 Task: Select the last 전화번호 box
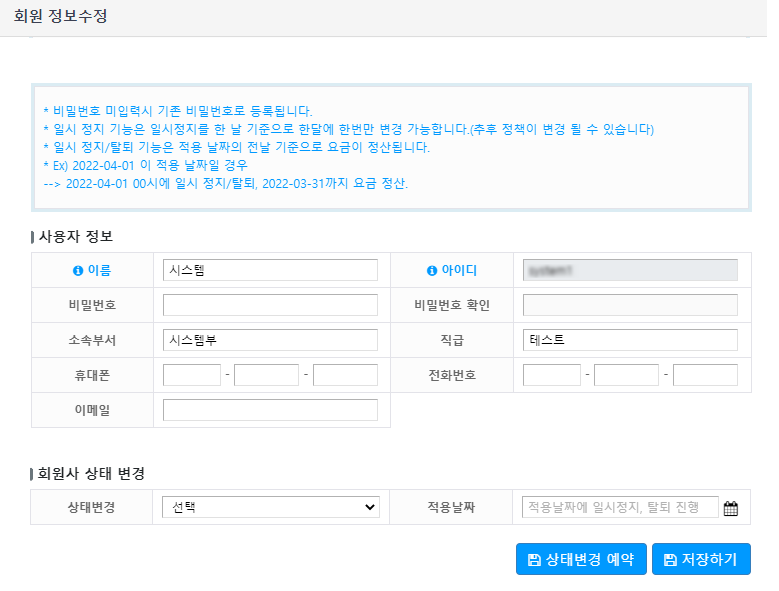705,375
